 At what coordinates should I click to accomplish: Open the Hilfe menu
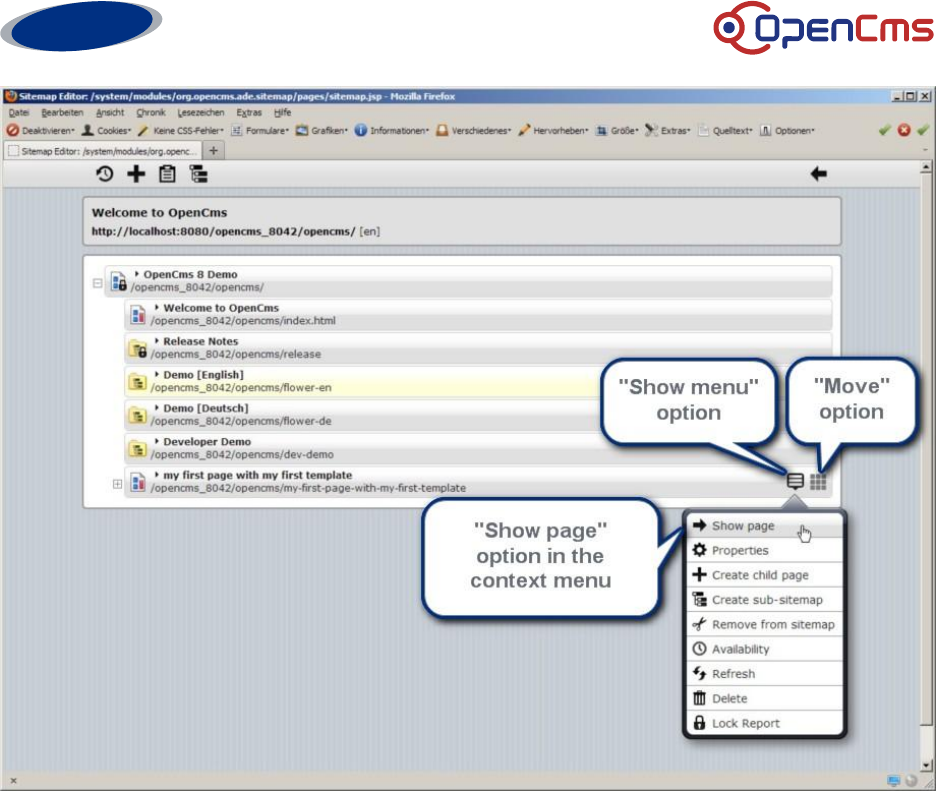point(282,112)
